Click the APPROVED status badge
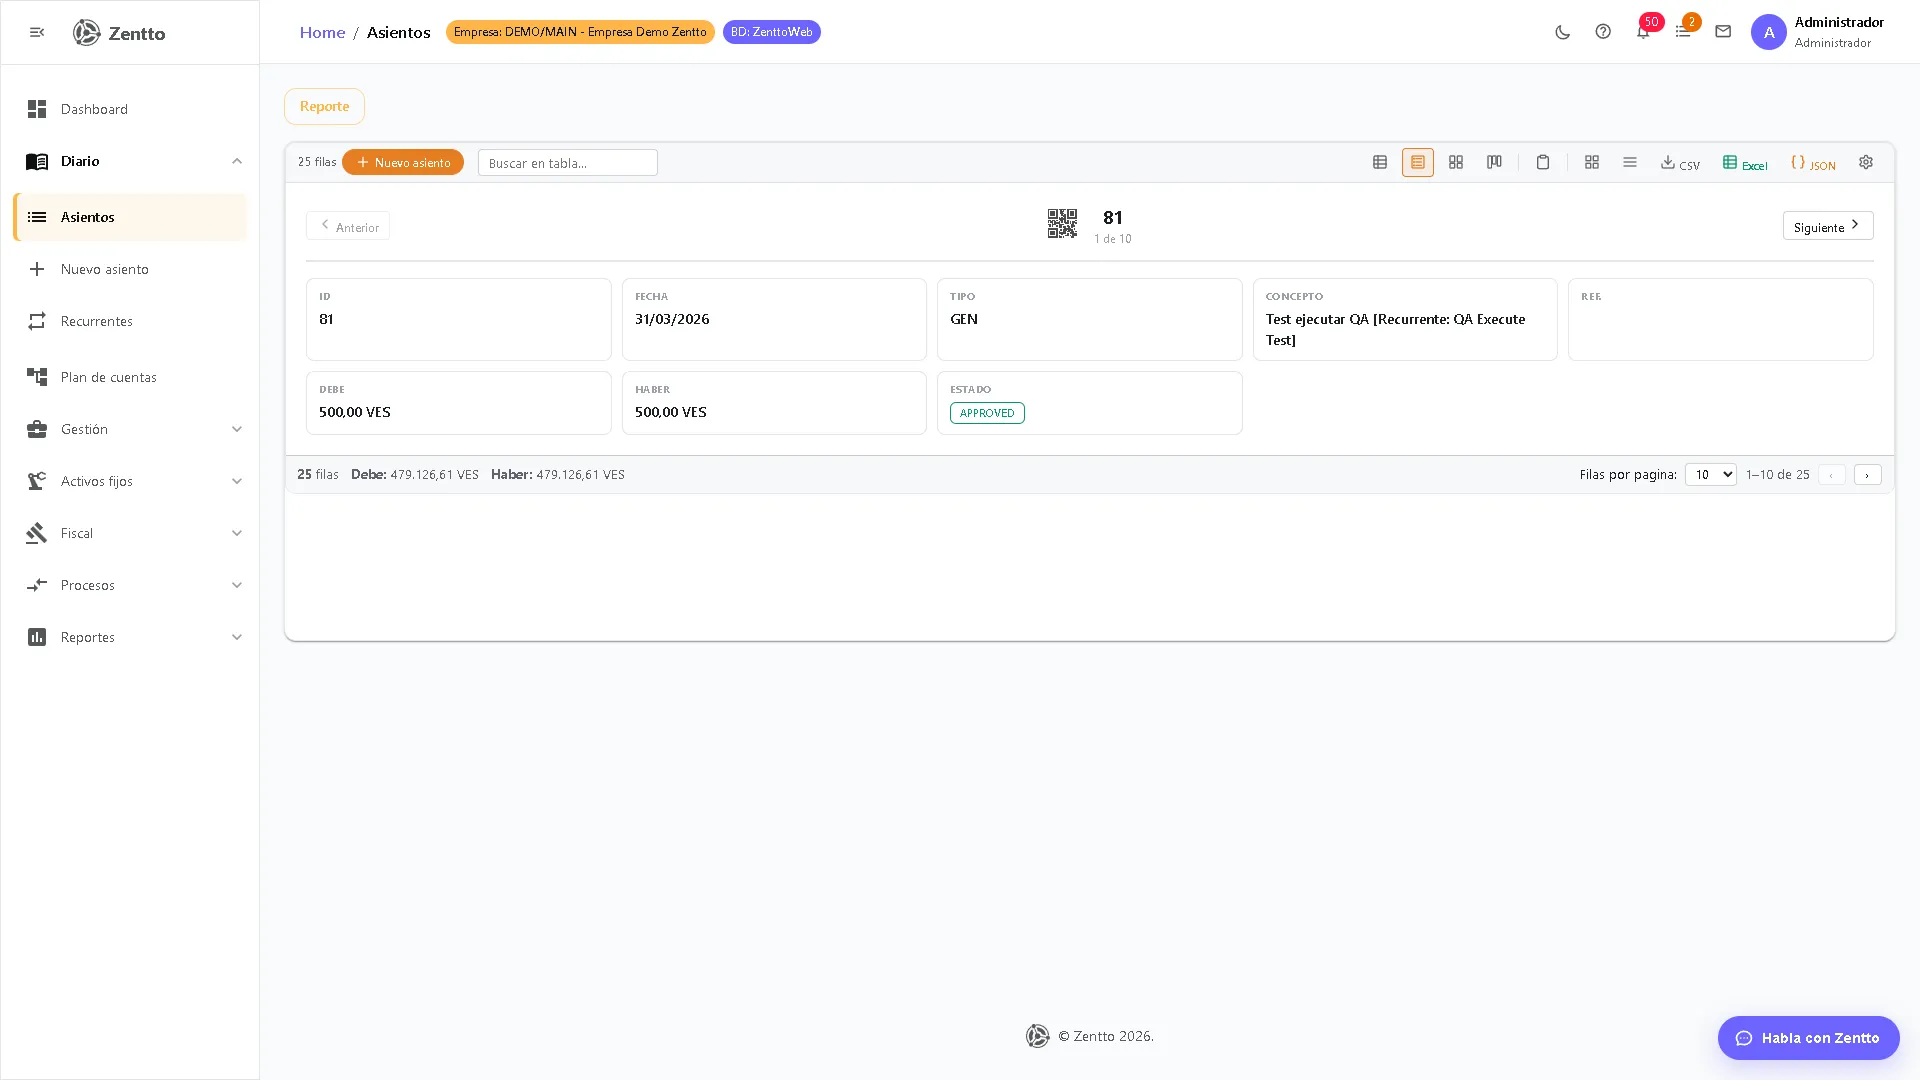This screenshot has height=1080, width=1920. tap(987, 413)
